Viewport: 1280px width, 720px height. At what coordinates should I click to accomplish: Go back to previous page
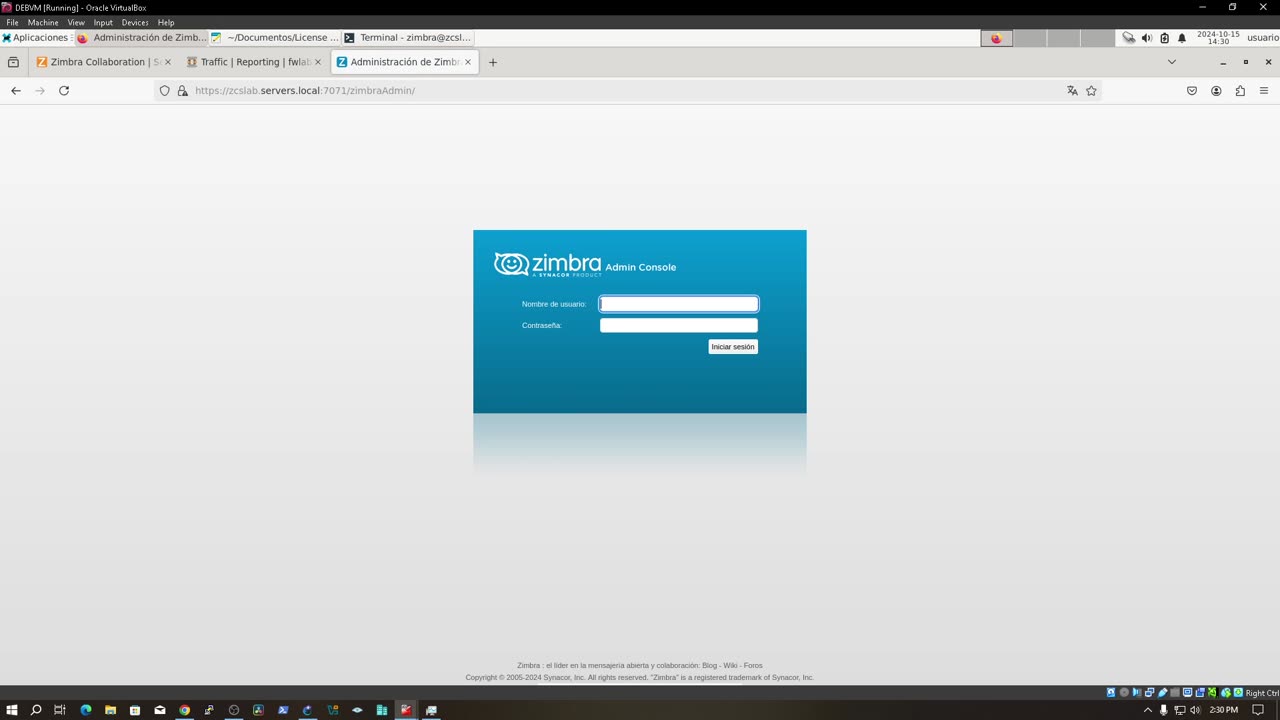click(x=16, y=91)
